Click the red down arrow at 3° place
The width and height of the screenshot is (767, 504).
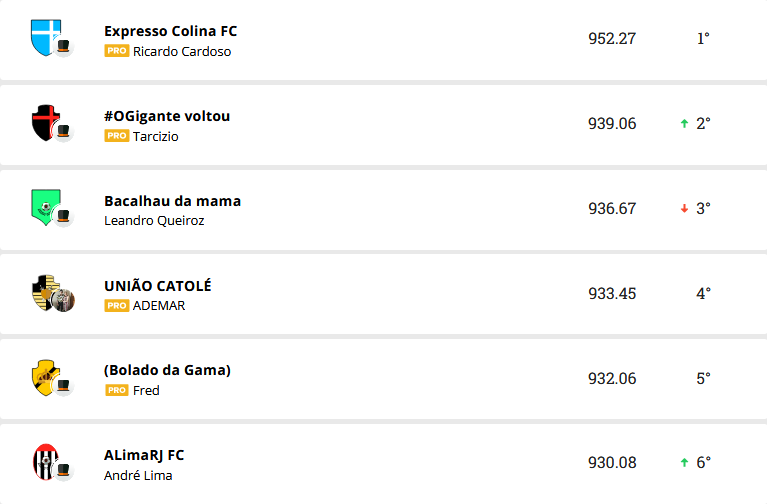684,209
